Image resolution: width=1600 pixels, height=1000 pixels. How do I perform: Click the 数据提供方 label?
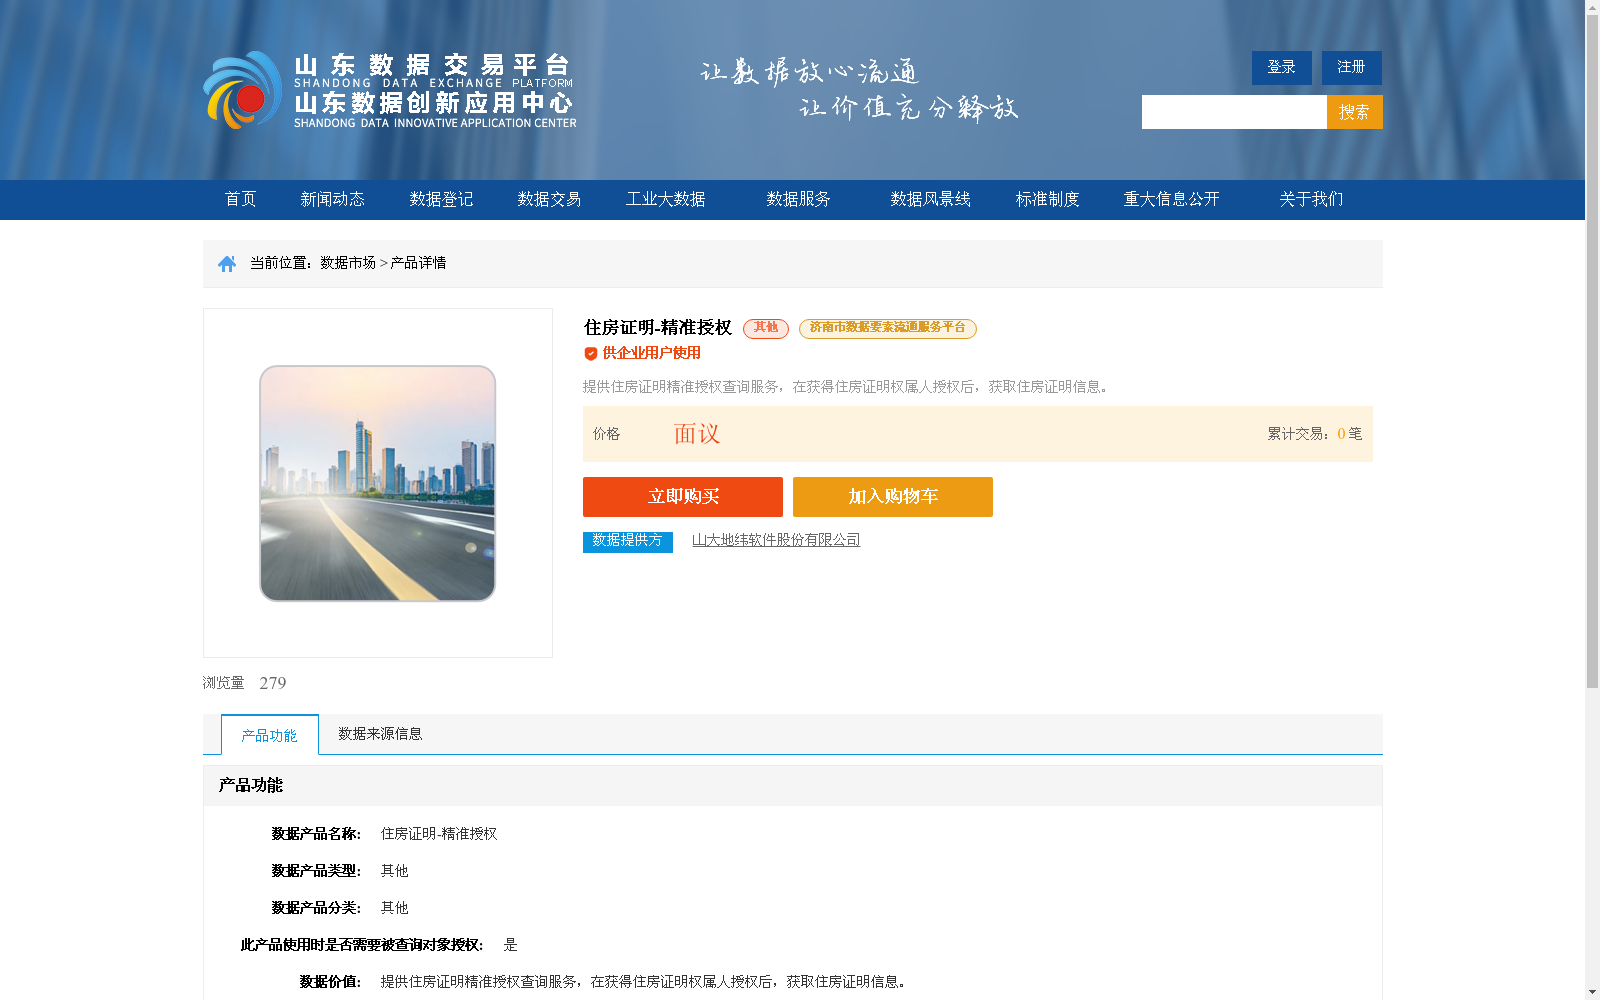point(627,541)
